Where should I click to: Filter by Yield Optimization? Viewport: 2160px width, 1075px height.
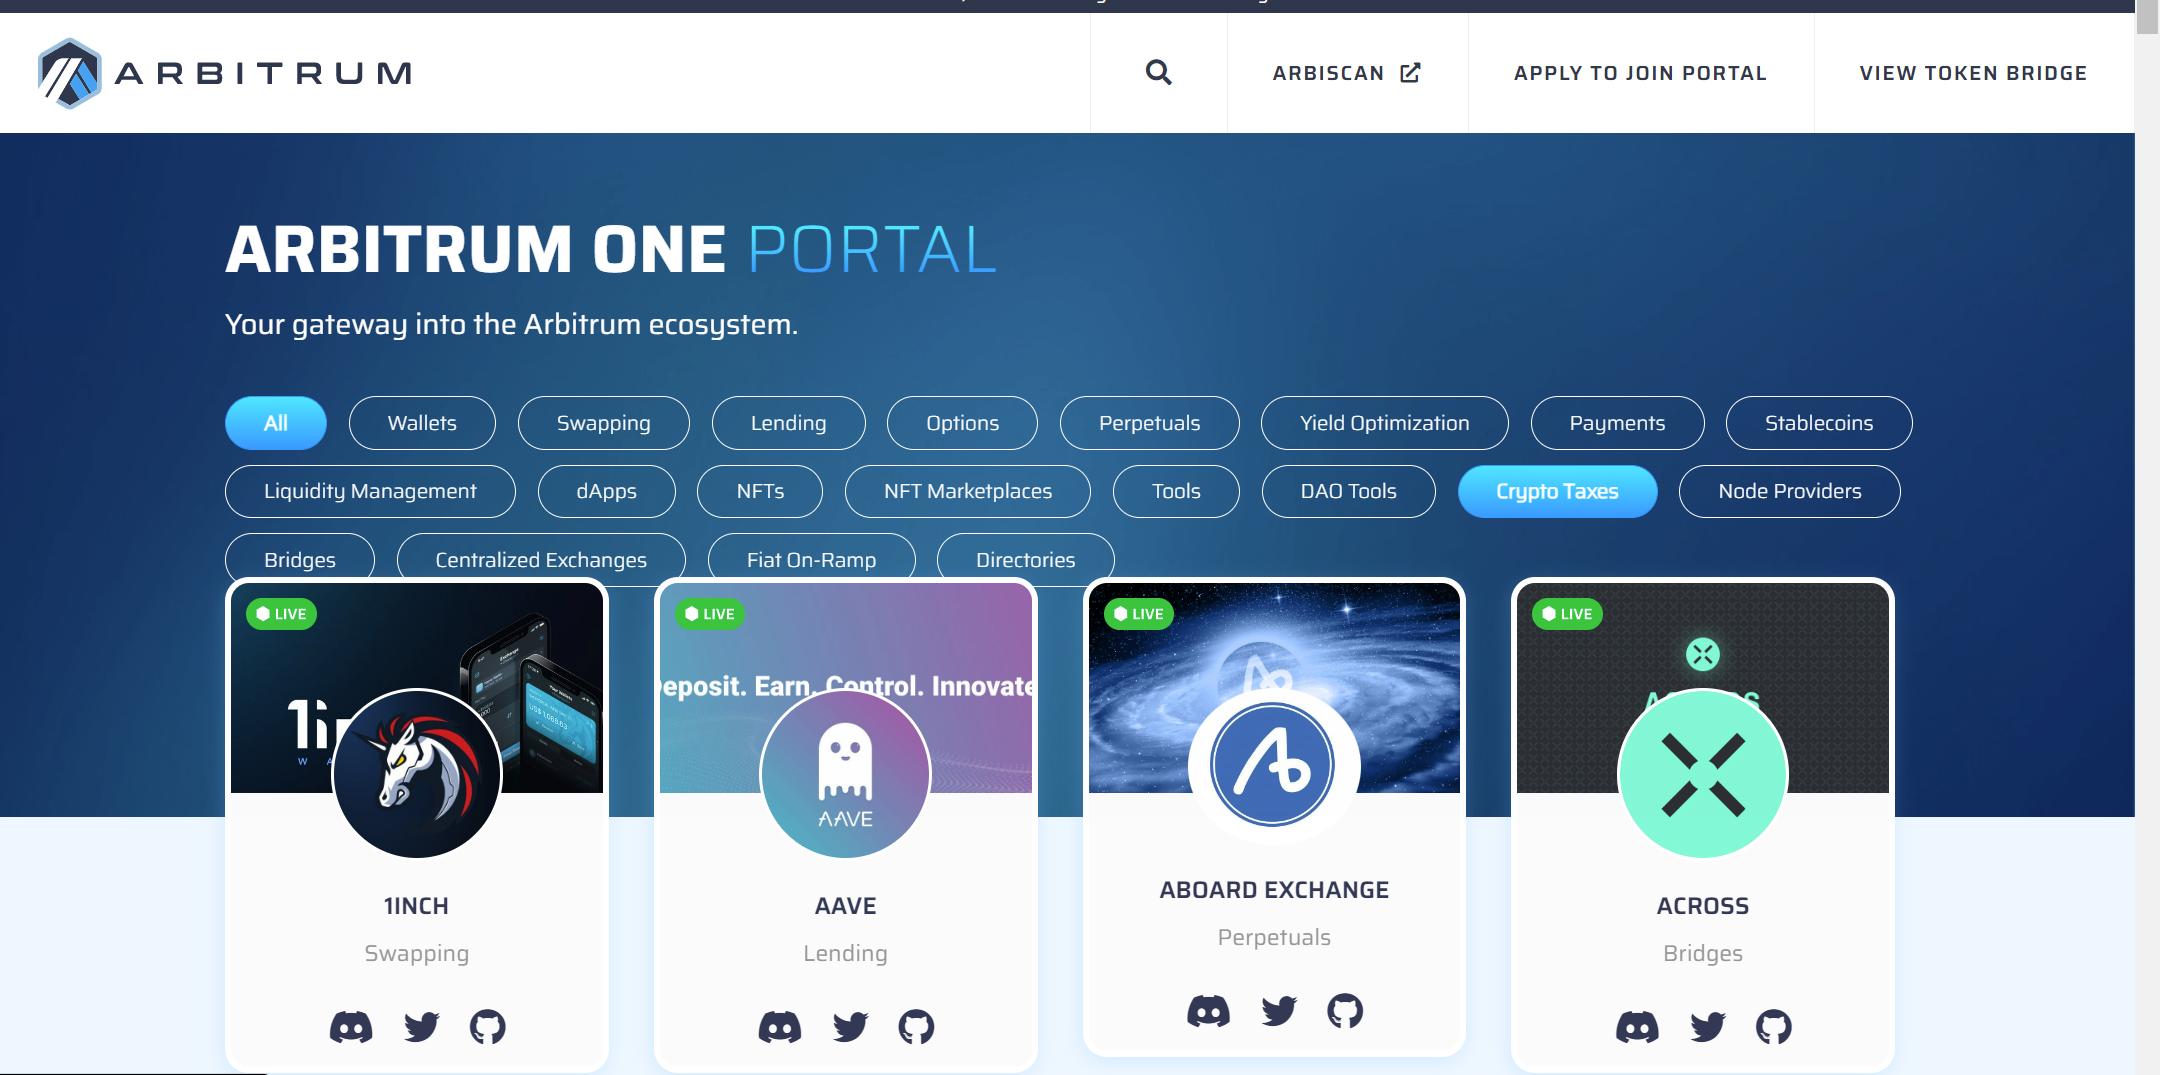(x=1385, y=423)
